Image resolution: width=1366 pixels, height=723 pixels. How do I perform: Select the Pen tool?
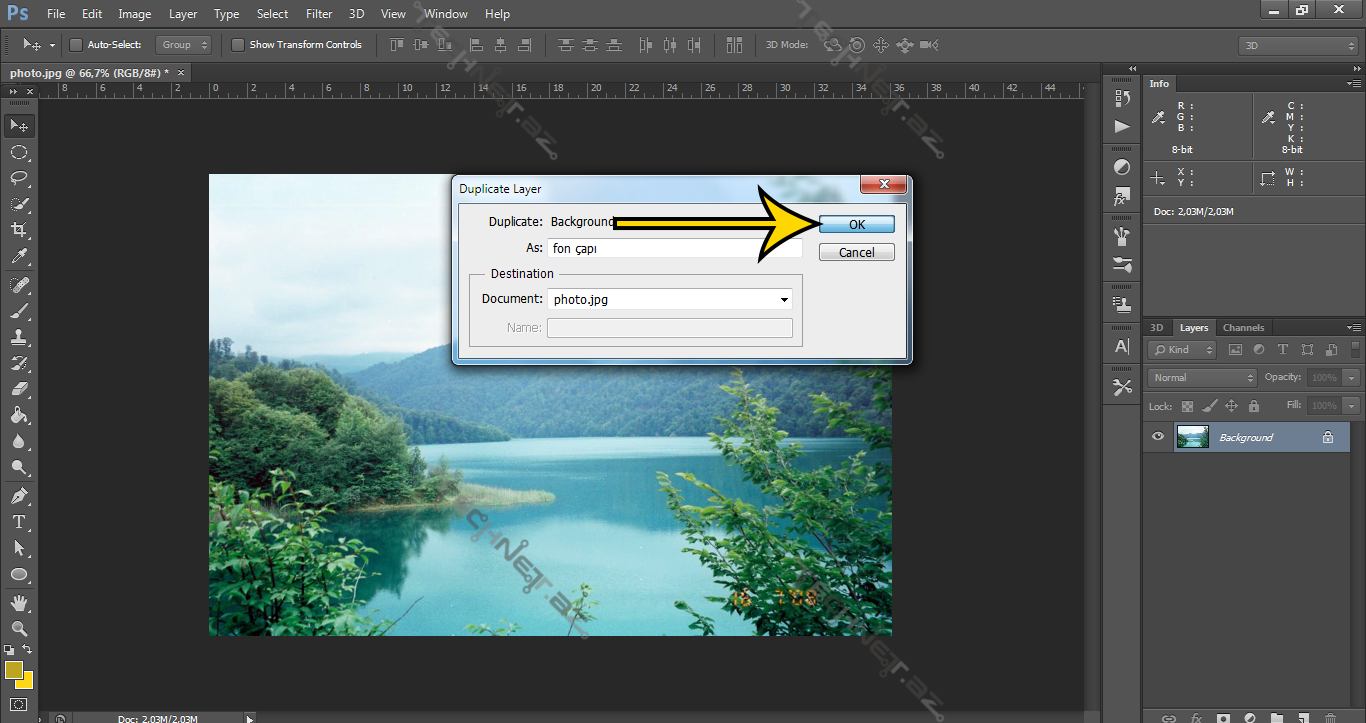click(19, 496)
